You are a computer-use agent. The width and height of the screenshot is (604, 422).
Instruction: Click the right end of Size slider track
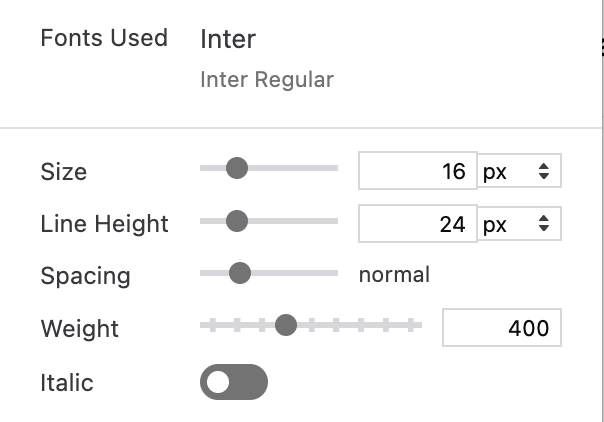[334, 168]
